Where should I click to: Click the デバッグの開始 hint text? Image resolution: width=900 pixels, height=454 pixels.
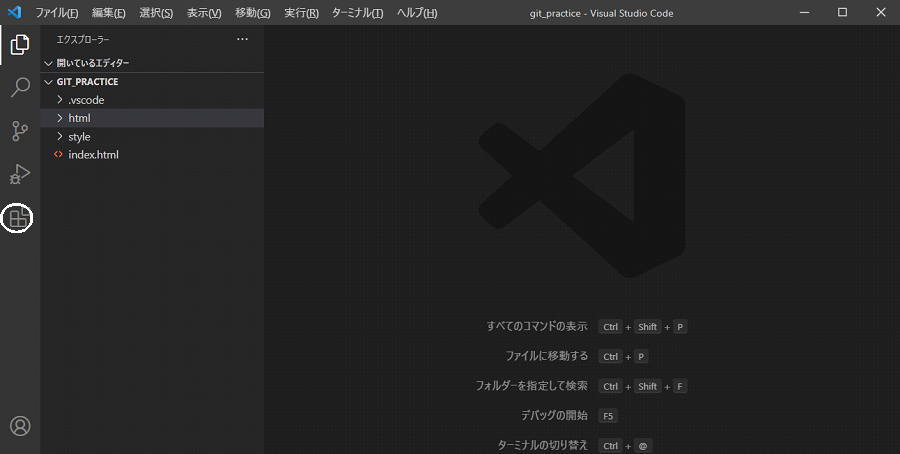554,415
